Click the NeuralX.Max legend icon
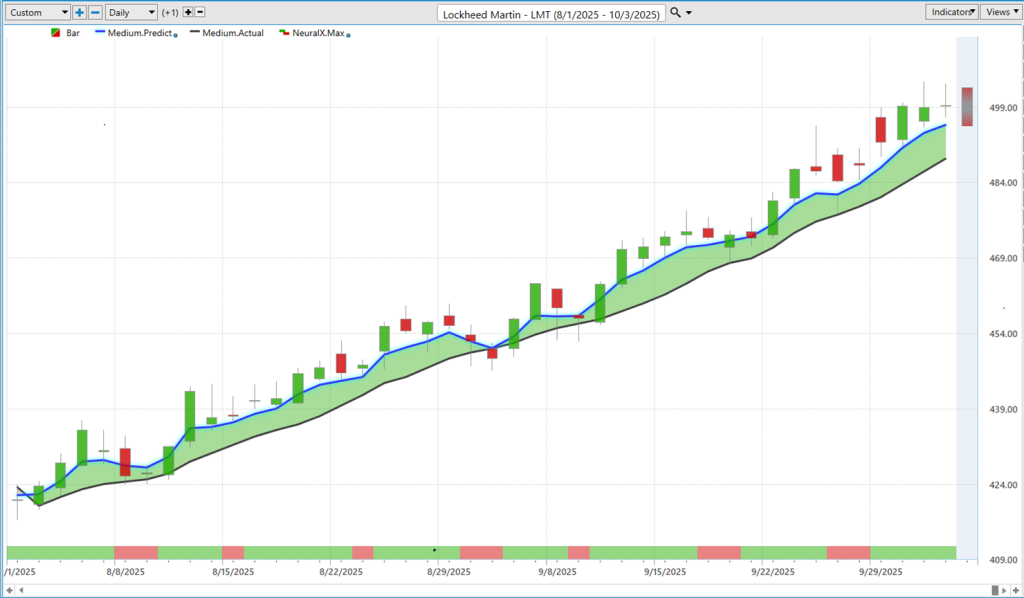Image resolution: width=1024 pixels, height=598 pixels. 285,33
